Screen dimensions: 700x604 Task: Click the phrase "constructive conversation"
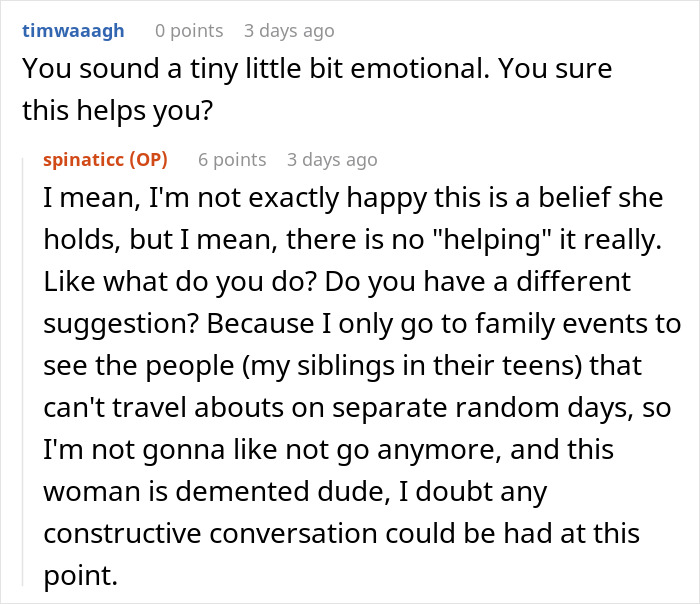(x=250, y=534)
